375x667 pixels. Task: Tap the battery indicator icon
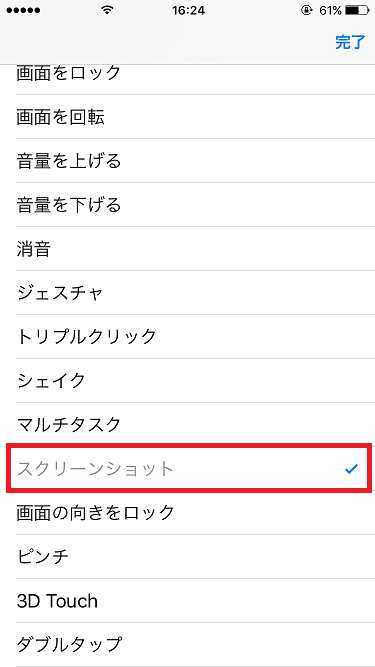[x=356, y=11]
